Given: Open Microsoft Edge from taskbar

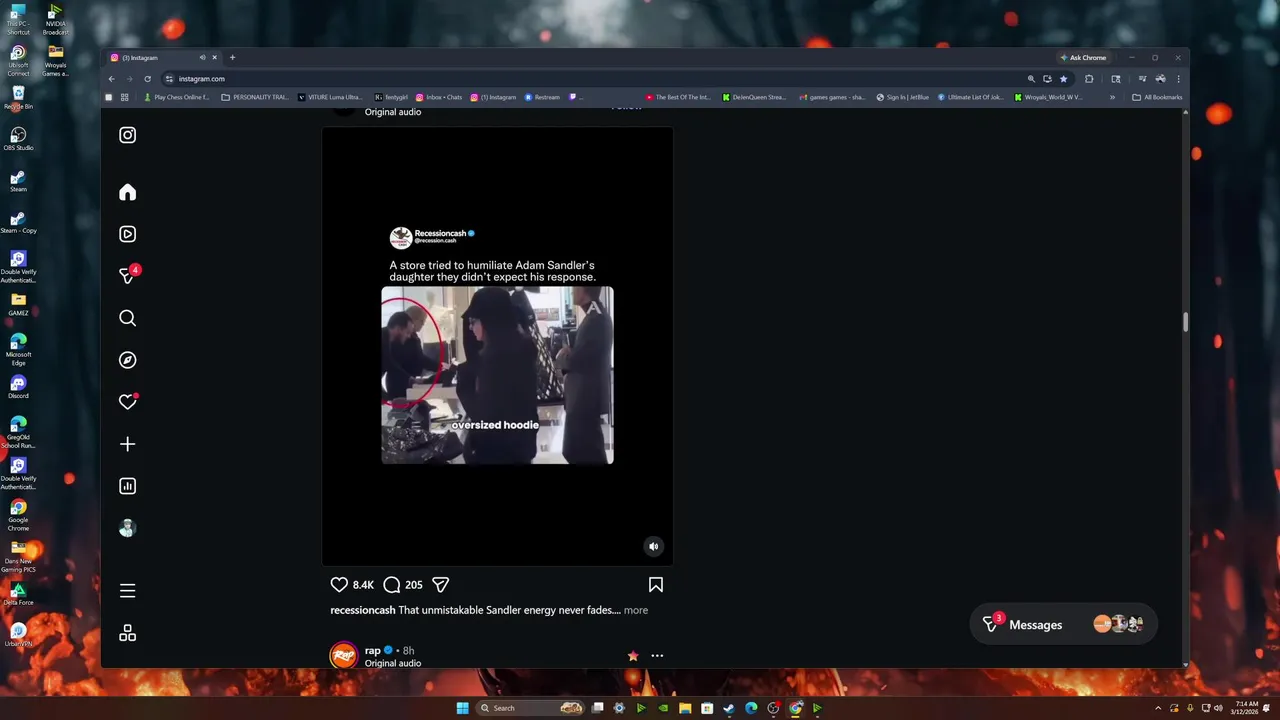Looking at the screenshot, I should click(751, 708).
